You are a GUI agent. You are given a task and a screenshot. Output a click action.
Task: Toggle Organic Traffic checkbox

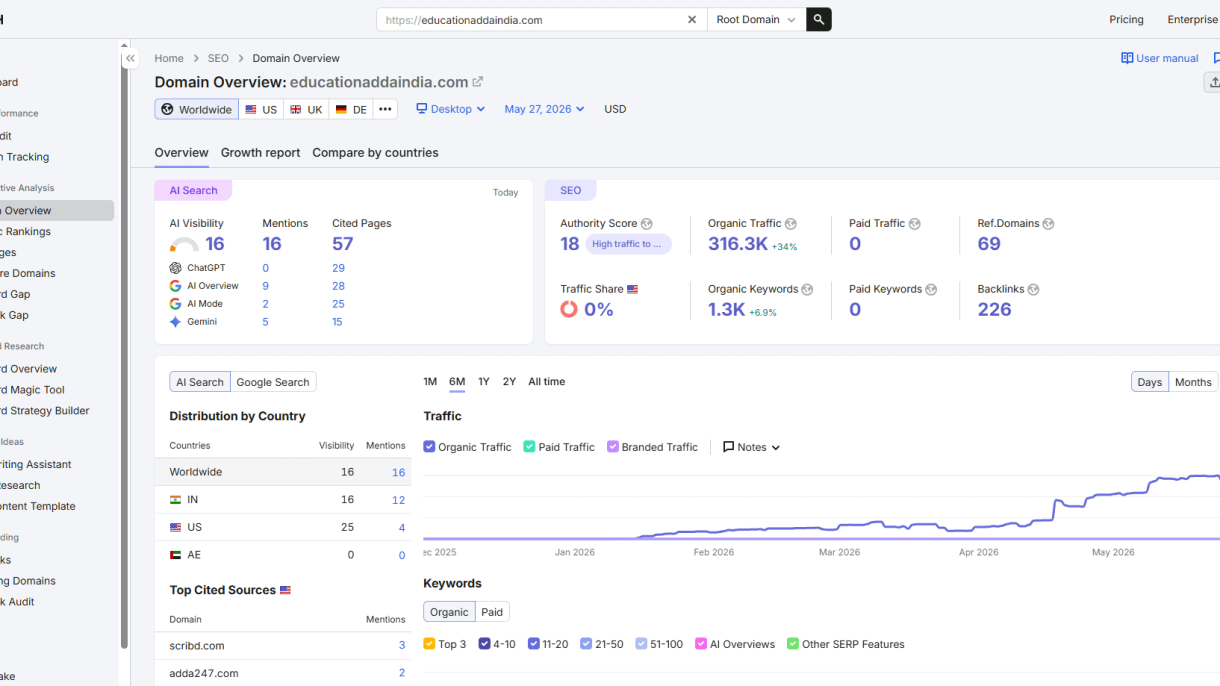coord(429,447)
